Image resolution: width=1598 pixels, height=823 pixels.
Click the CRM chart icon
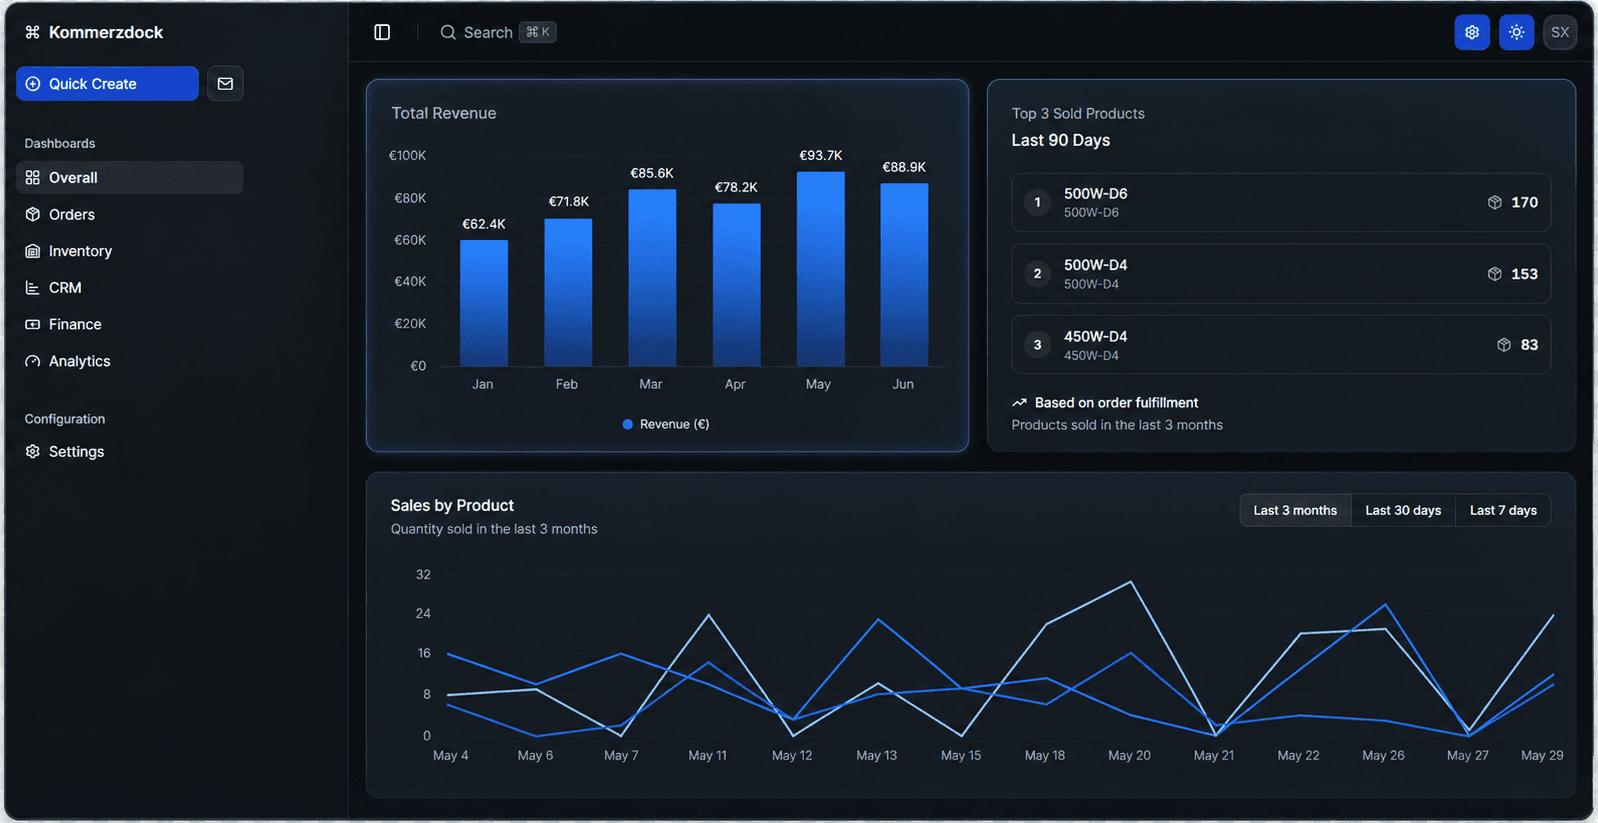click(33, 288)
